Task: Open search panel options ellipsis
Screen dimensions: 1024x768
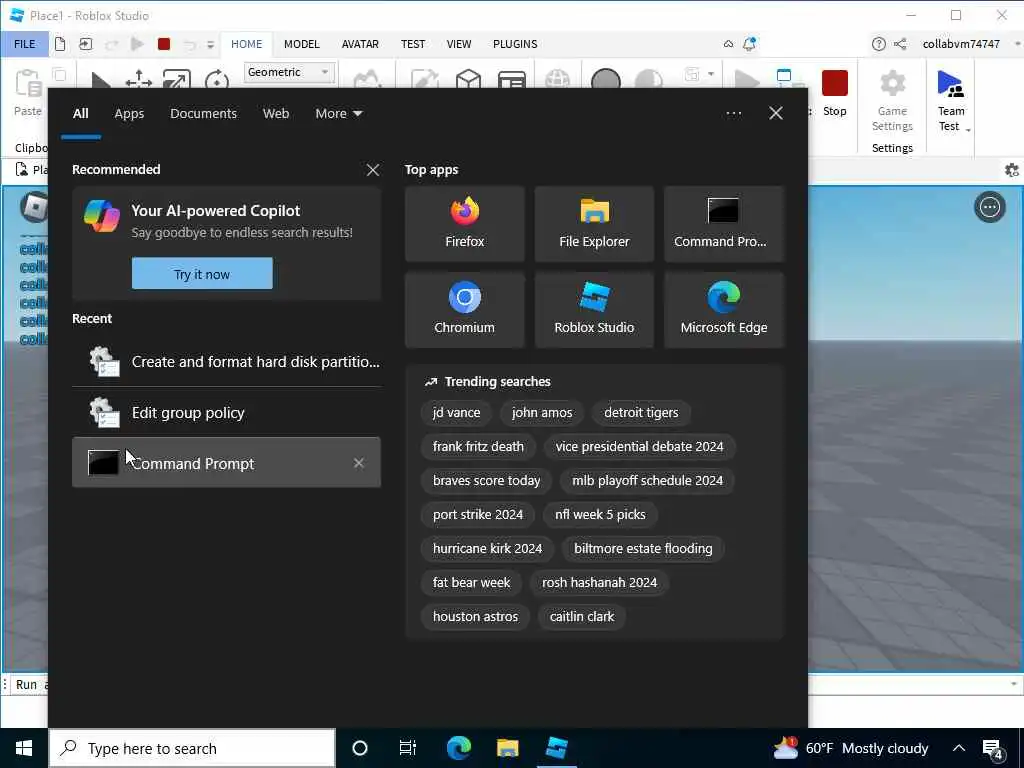Action: (733, 114)
